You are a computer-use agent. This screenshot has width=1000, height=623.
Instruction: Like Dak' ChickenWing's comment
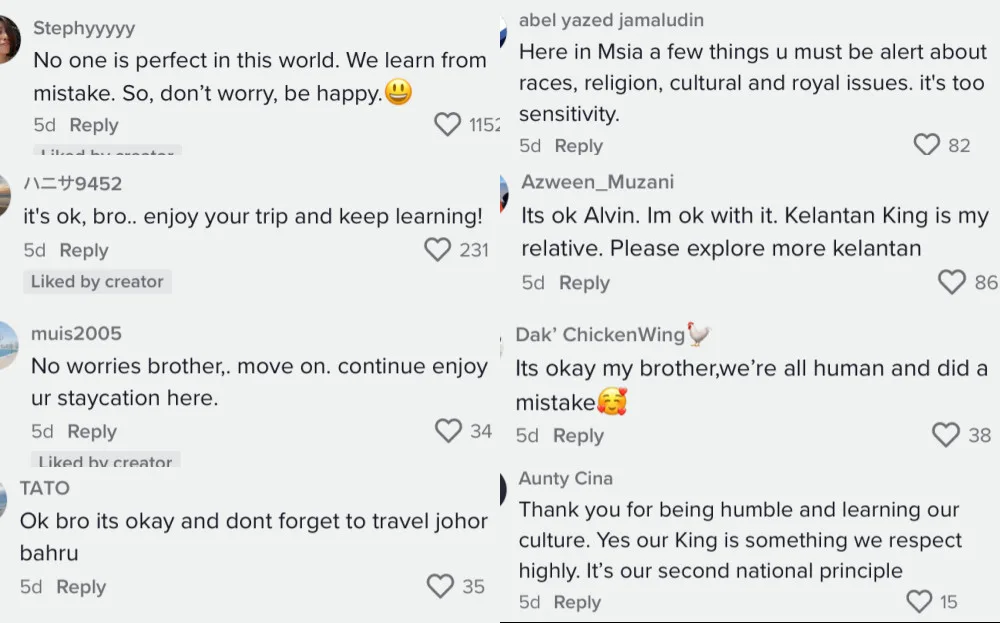tap(946, 435)
